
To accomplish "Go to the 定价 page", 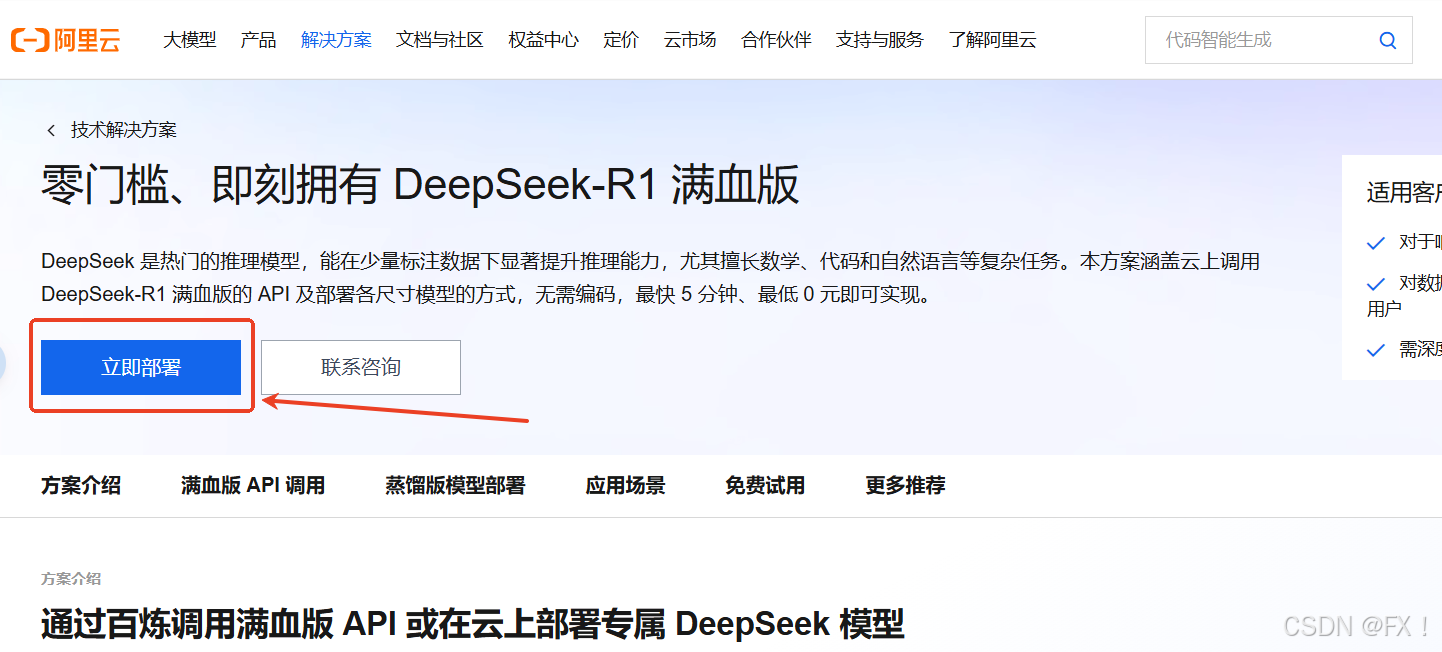I will (621, 40).
